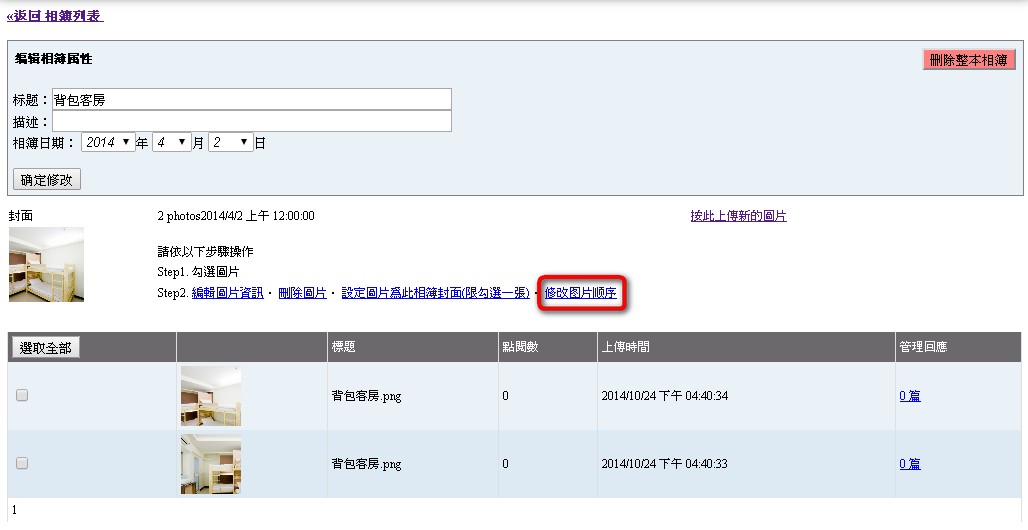Click the 刪除整本相簿 button
Screen dimensions: 1028x530
coord(968,60)
